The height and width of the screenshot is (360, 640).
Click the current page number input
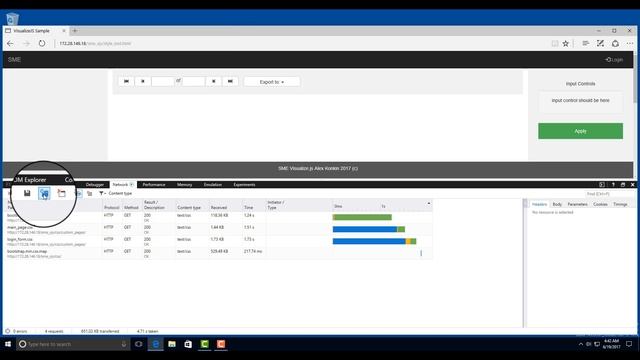tap(162, 81)
